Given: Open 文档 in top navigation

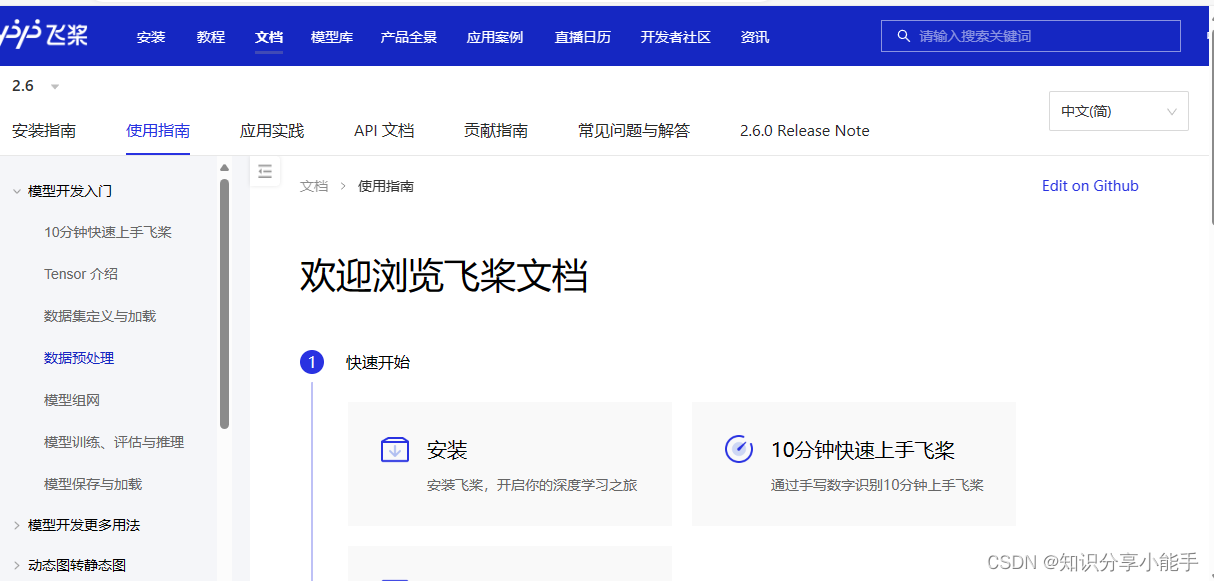Looking at the screenshot, I should (269, 37).
